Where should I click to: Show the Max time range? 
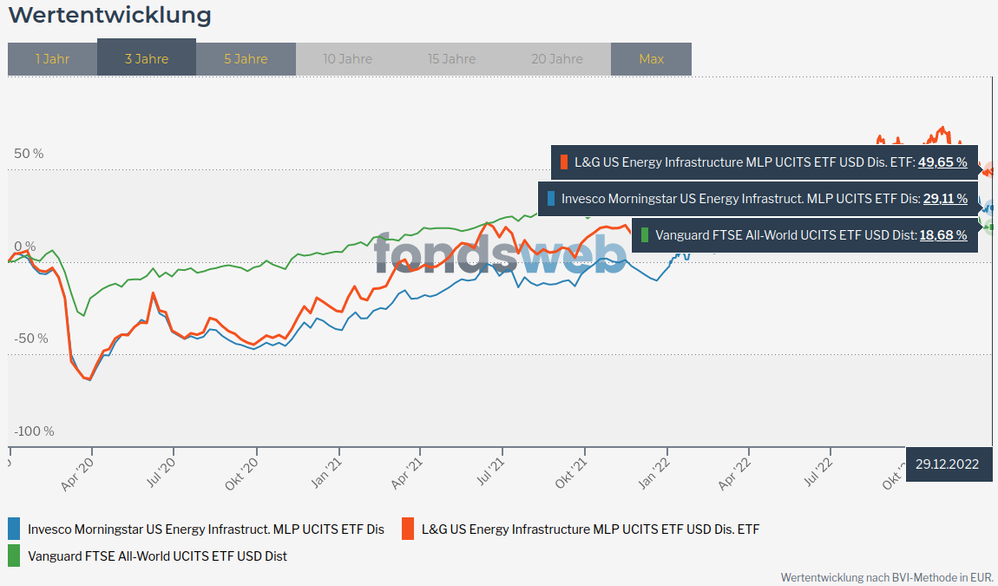[651, 59]
